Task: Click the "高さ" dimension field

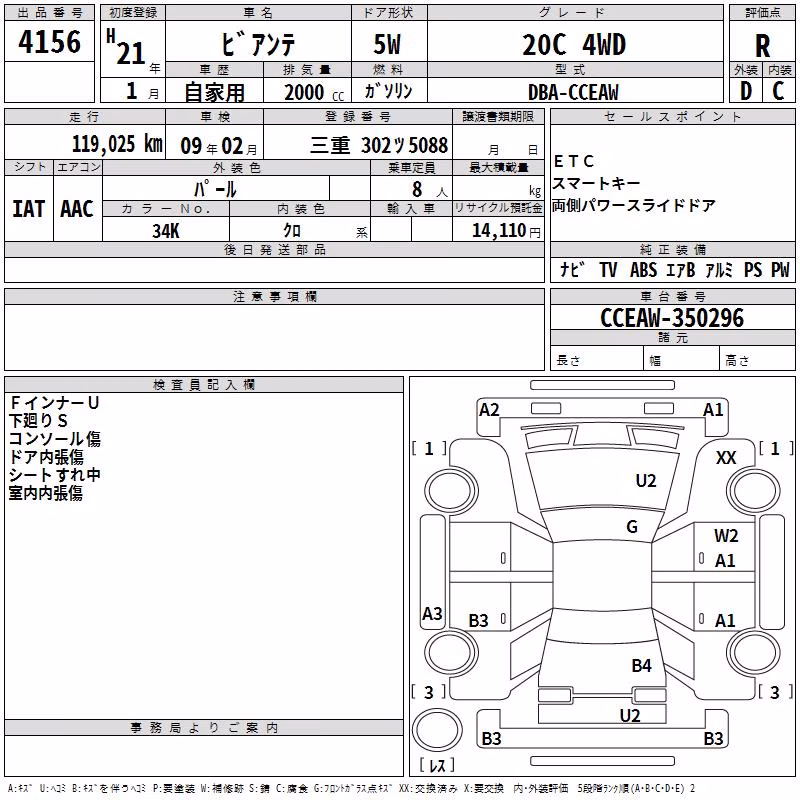Action: pyautogui.click(x=758, y=360)
